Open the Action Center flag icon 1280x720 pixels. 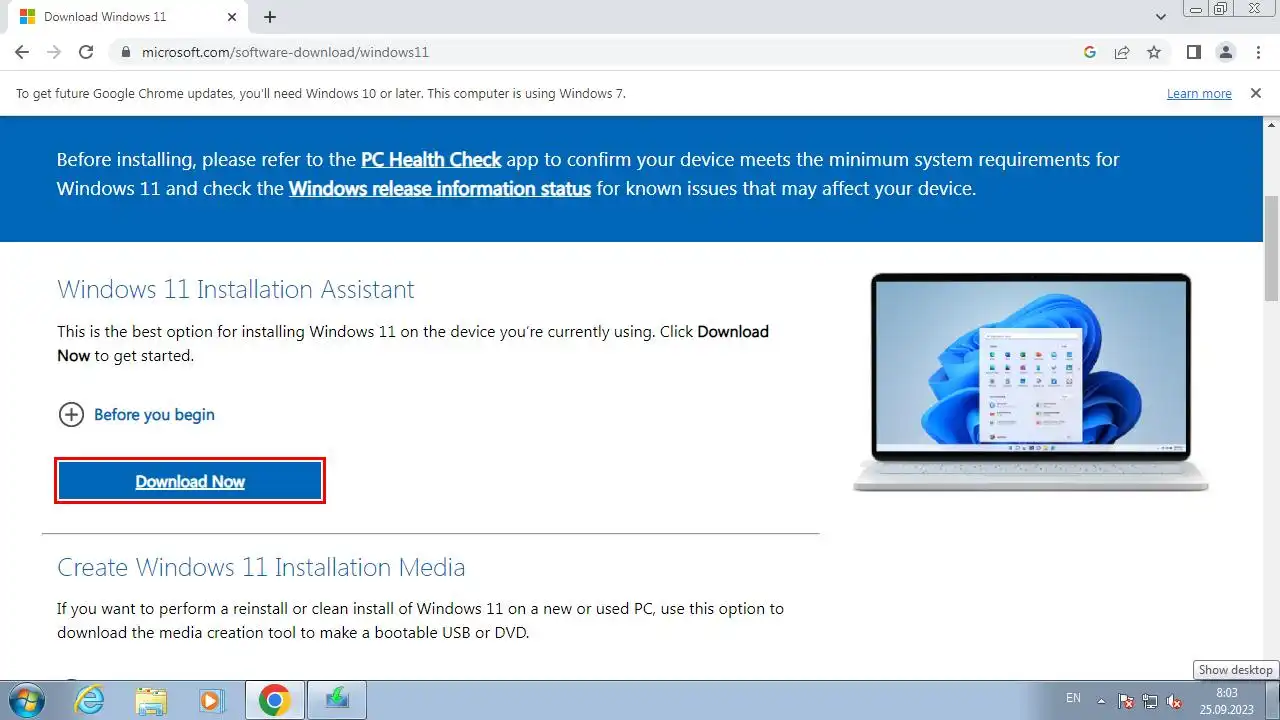[x=1126, y=700]
